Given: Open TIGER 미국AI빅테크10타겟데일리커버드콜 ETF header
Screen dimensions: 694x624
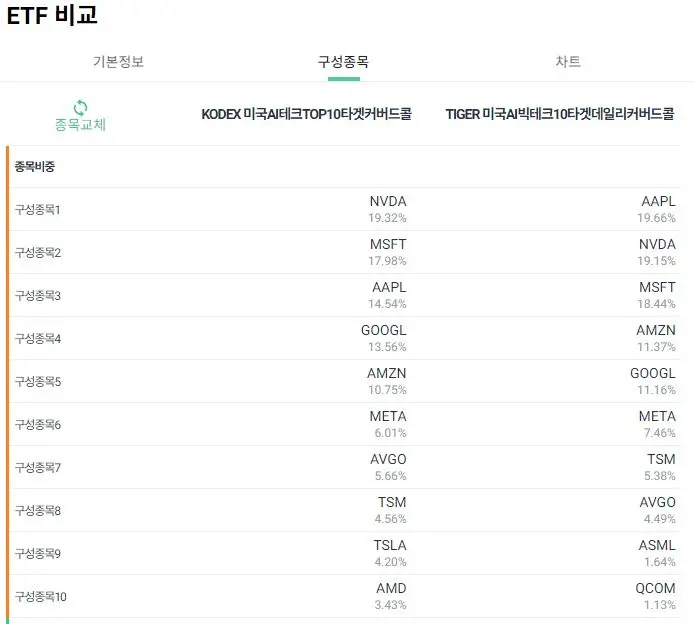Looking at the screenshot, I should pos(560,114).
